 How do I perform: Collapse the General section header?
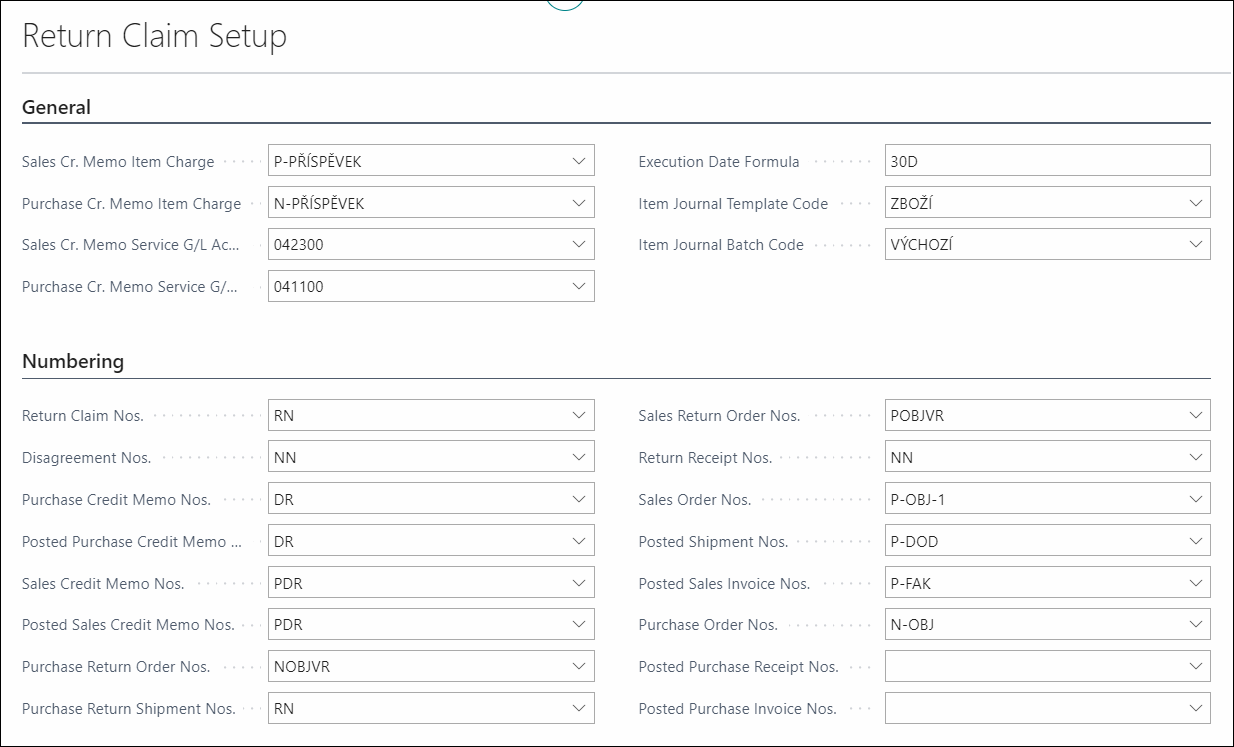point(56,107)
